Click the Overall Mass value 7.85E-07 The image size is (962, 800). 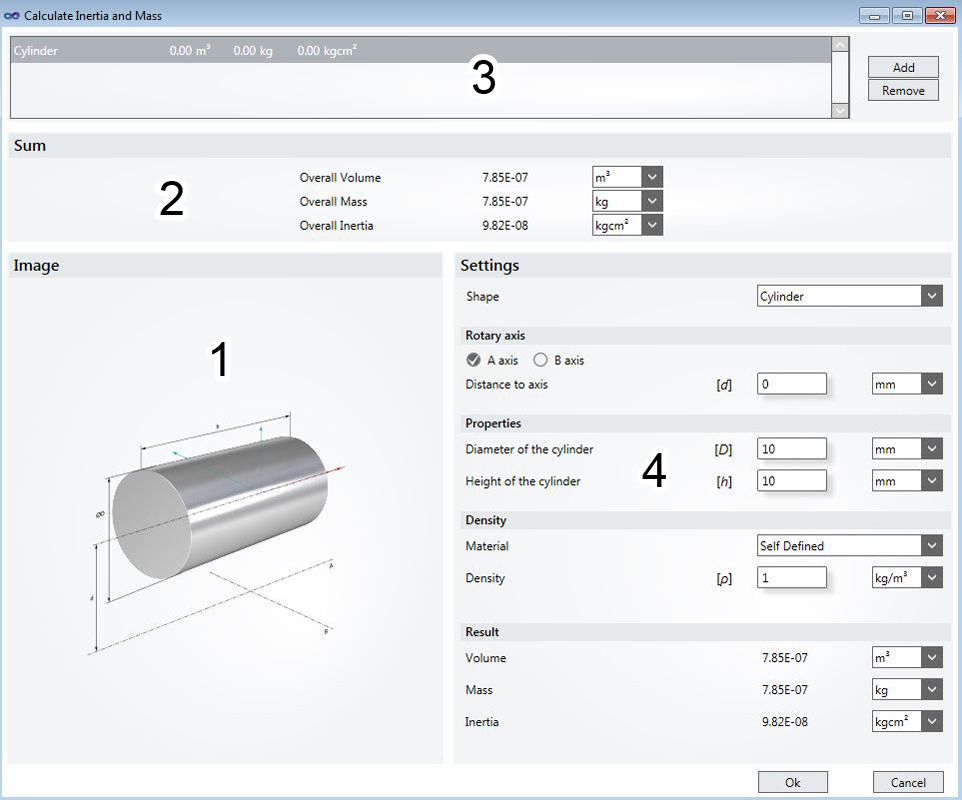(x=505, y=201)
